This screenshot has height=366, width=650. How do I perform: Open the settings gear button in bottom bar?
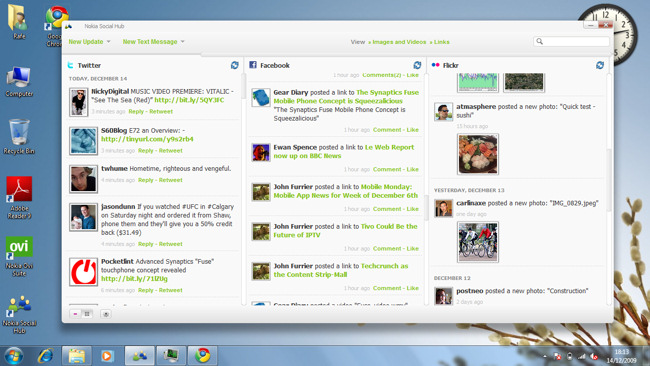tap(106, 314)
